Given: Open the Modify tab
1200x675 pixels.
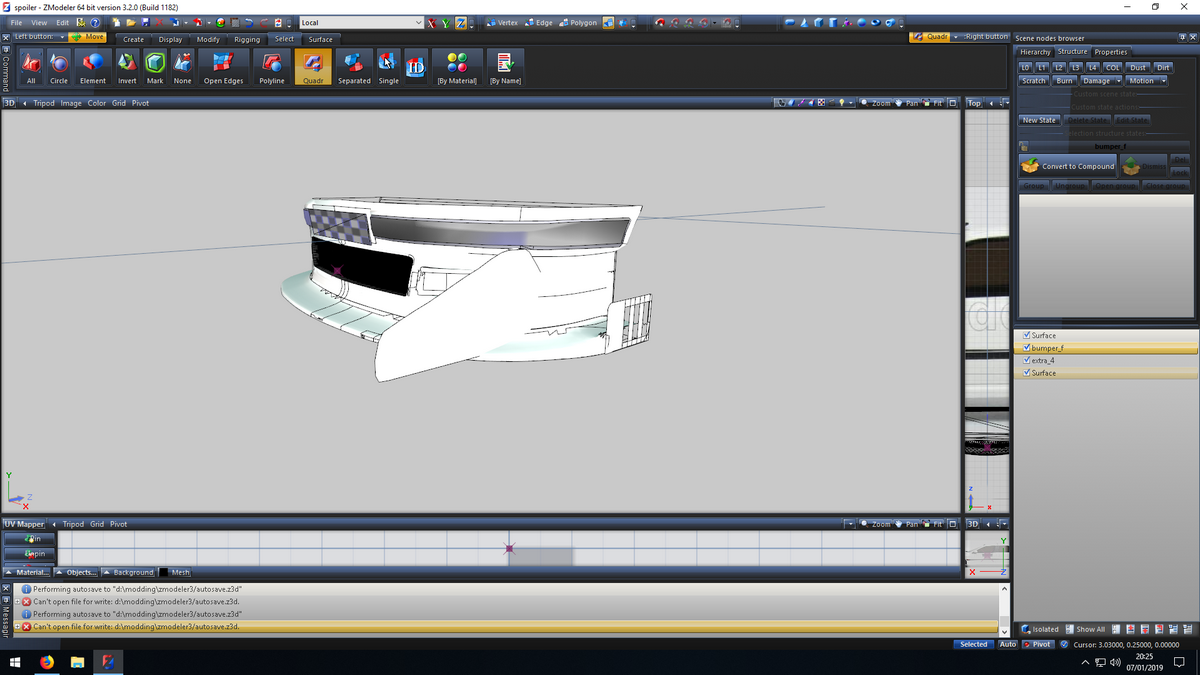Looking at the screenshot, I should click(208, 39).
